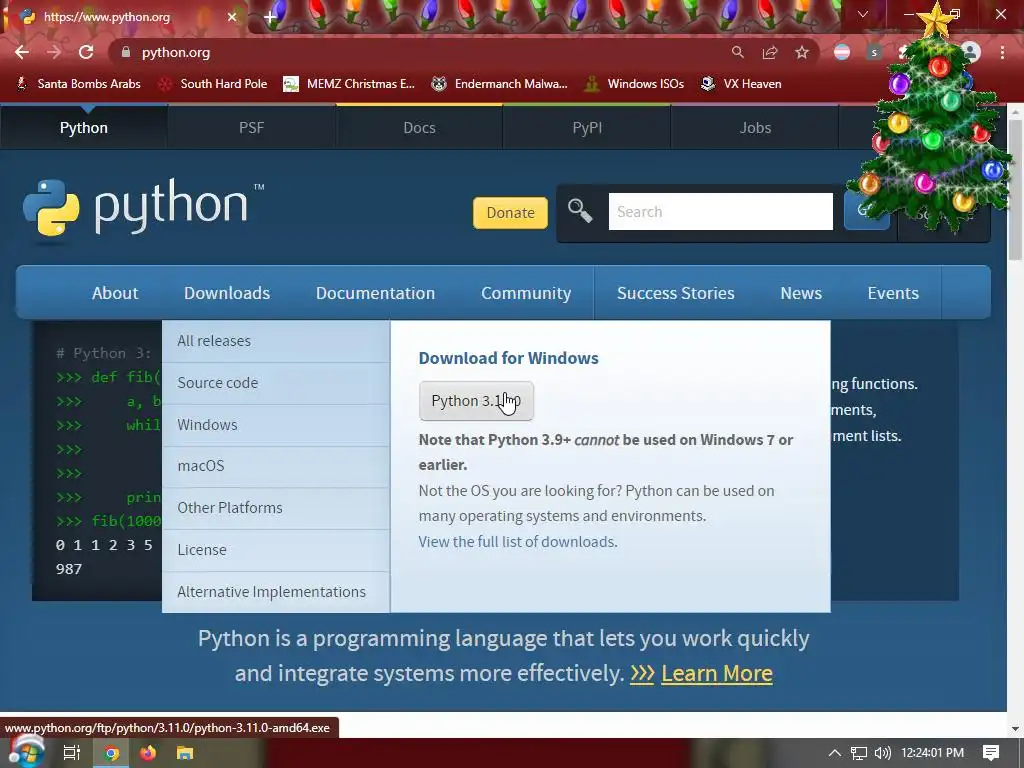Open Windows ISOs bookmark
This screenshot has height=768, width=1024.
tap(634, 84)
